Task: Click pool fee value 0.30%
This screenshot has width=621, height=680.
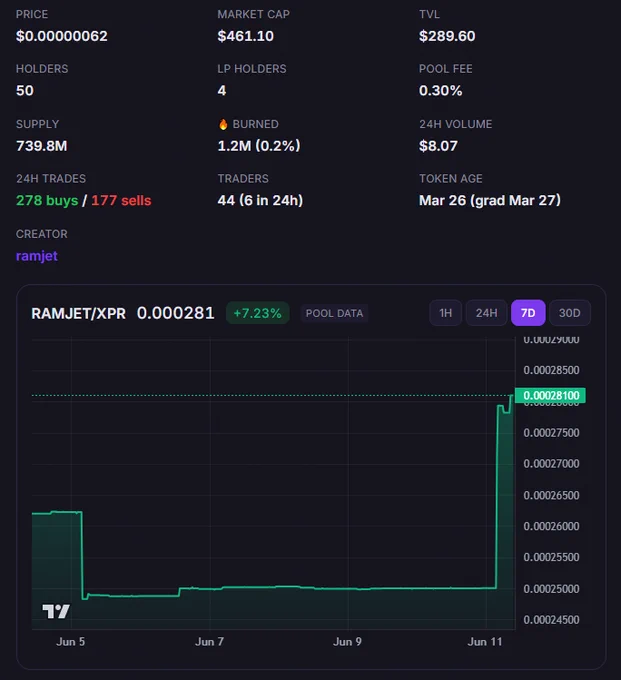Action: click(441, 91)
